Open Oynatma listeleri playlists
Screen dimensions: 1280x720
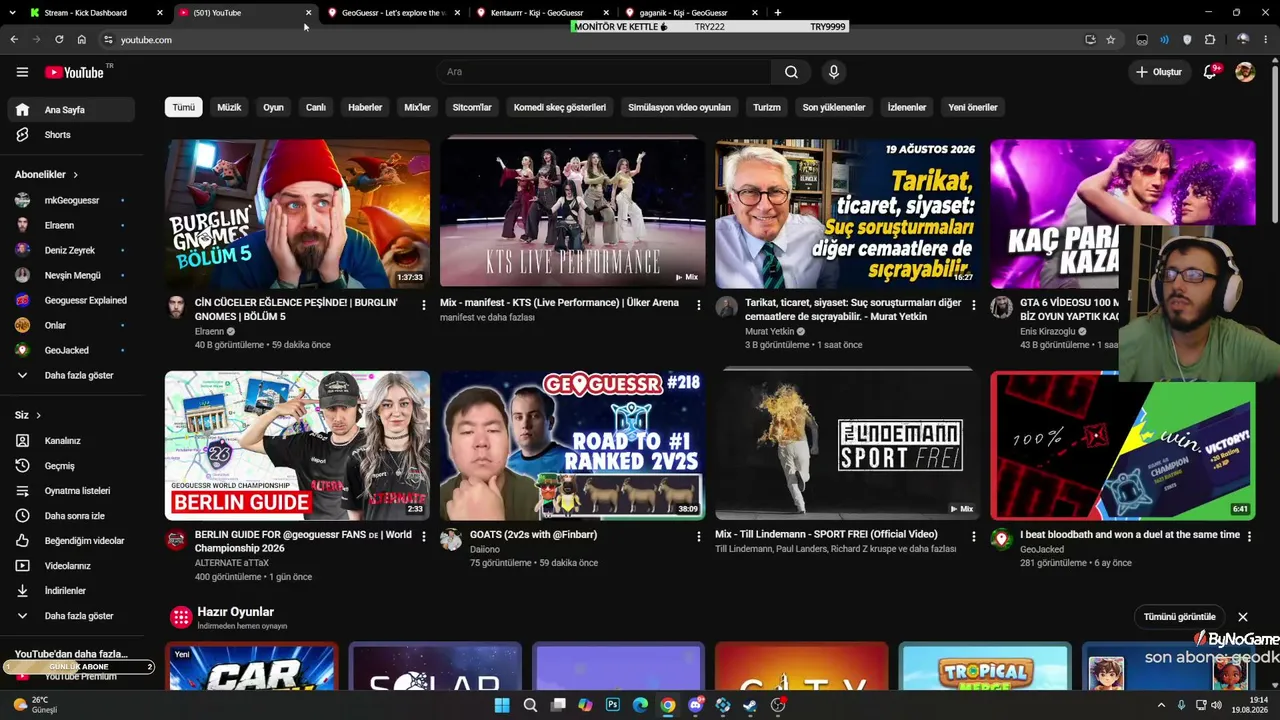(70, 491)
